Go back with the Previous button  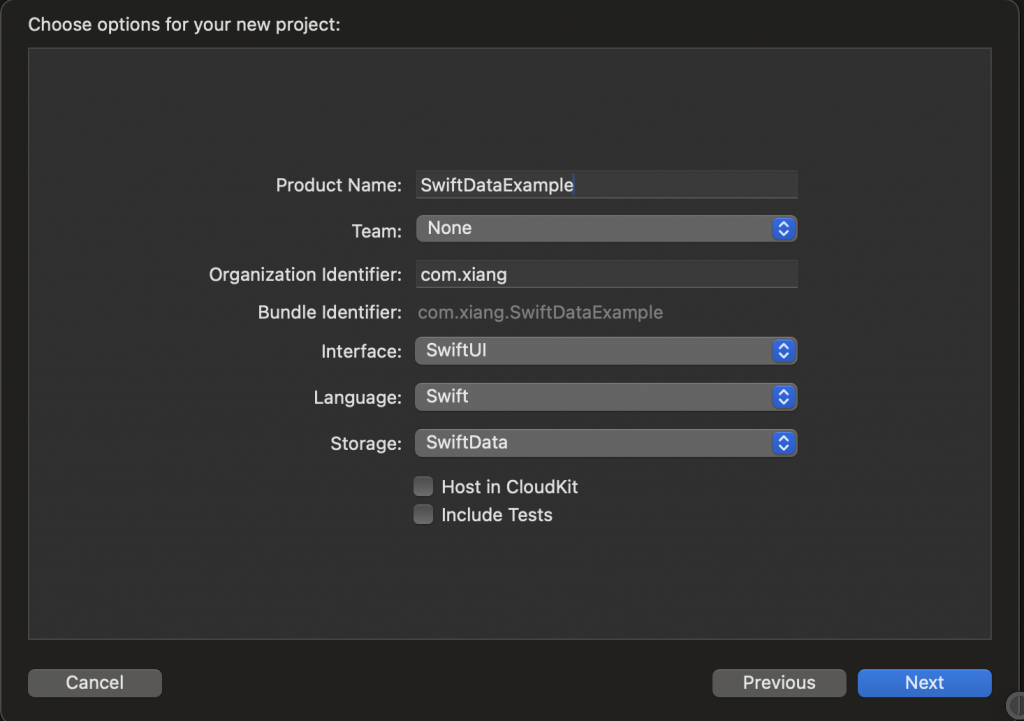[779, 682]
